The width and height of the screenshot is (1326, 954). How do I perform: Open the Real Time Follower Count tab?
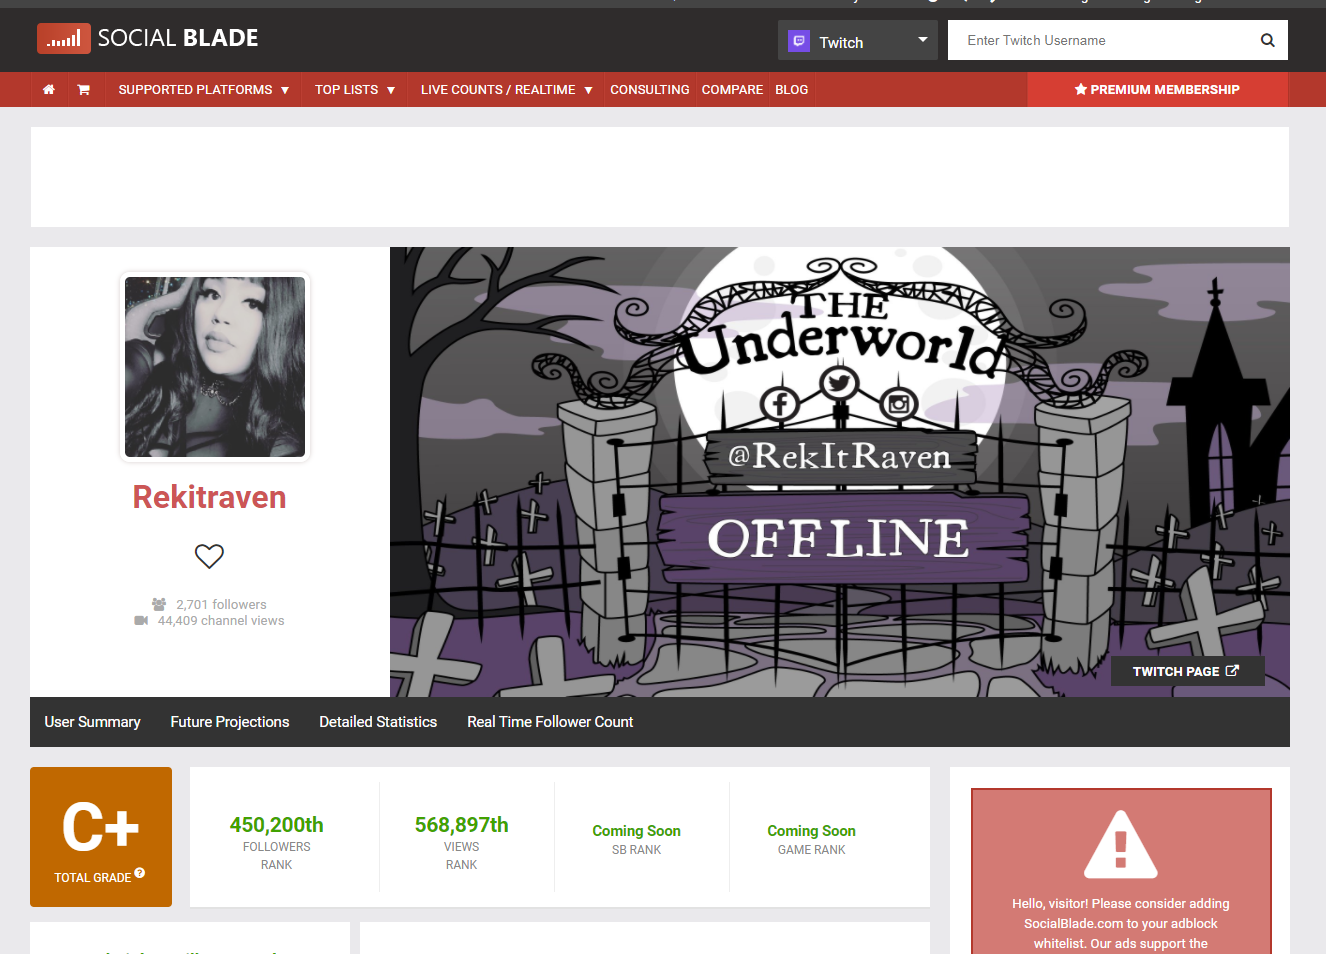[550, 722]
